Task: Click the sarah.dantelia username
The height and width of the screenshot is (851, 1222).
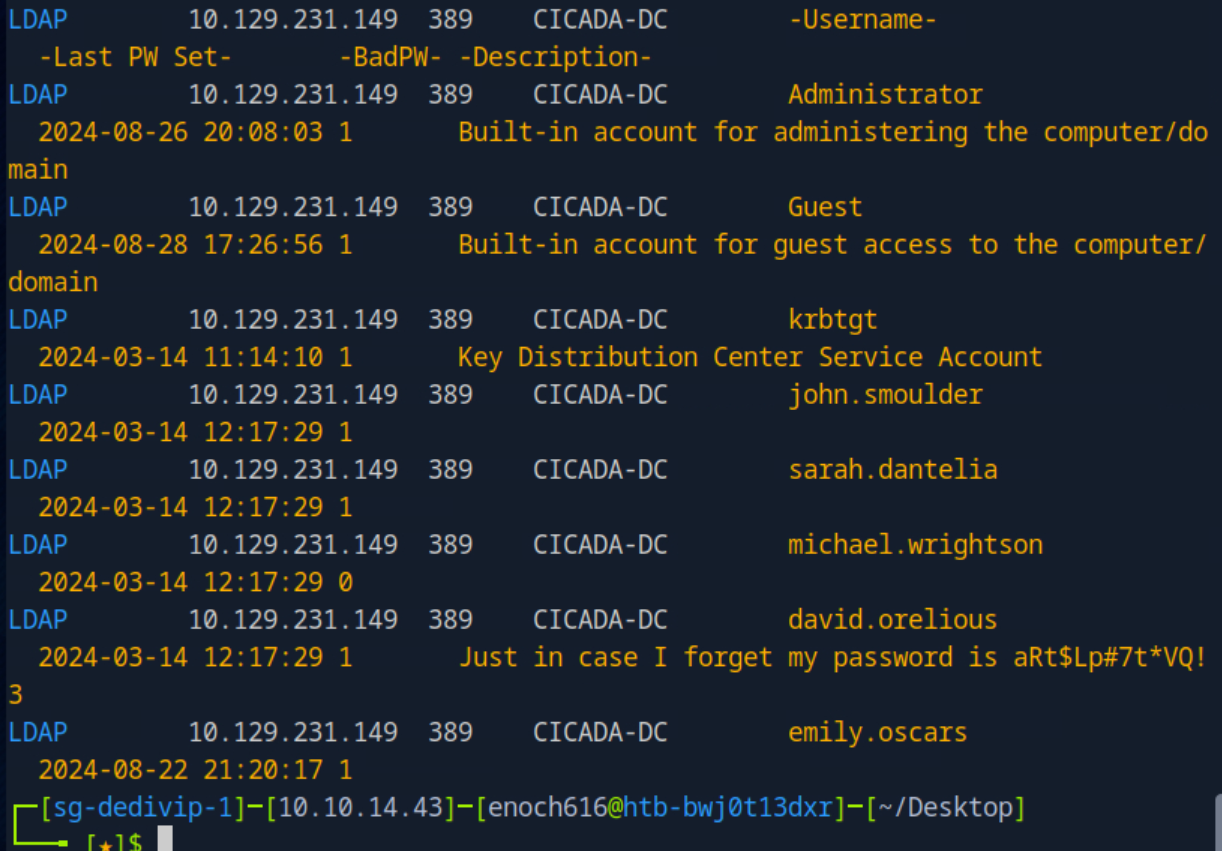Action: [892, 470]
